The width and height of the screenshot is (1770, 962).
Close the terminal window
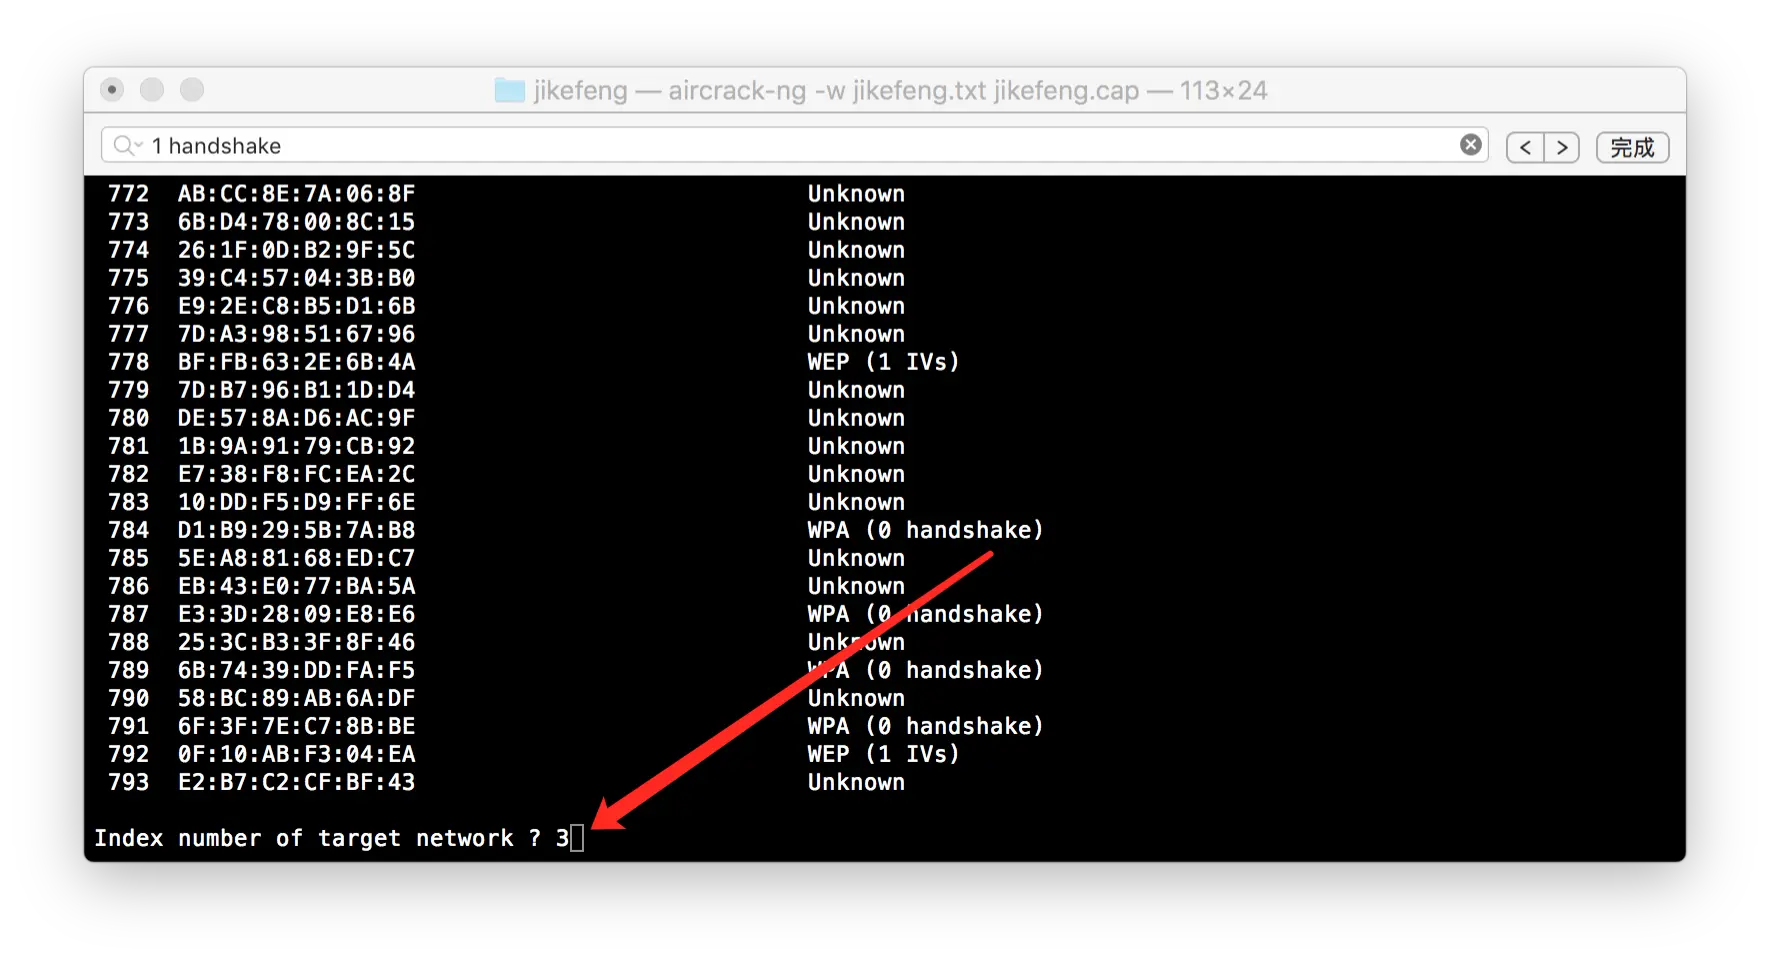[x=112, y=90]
